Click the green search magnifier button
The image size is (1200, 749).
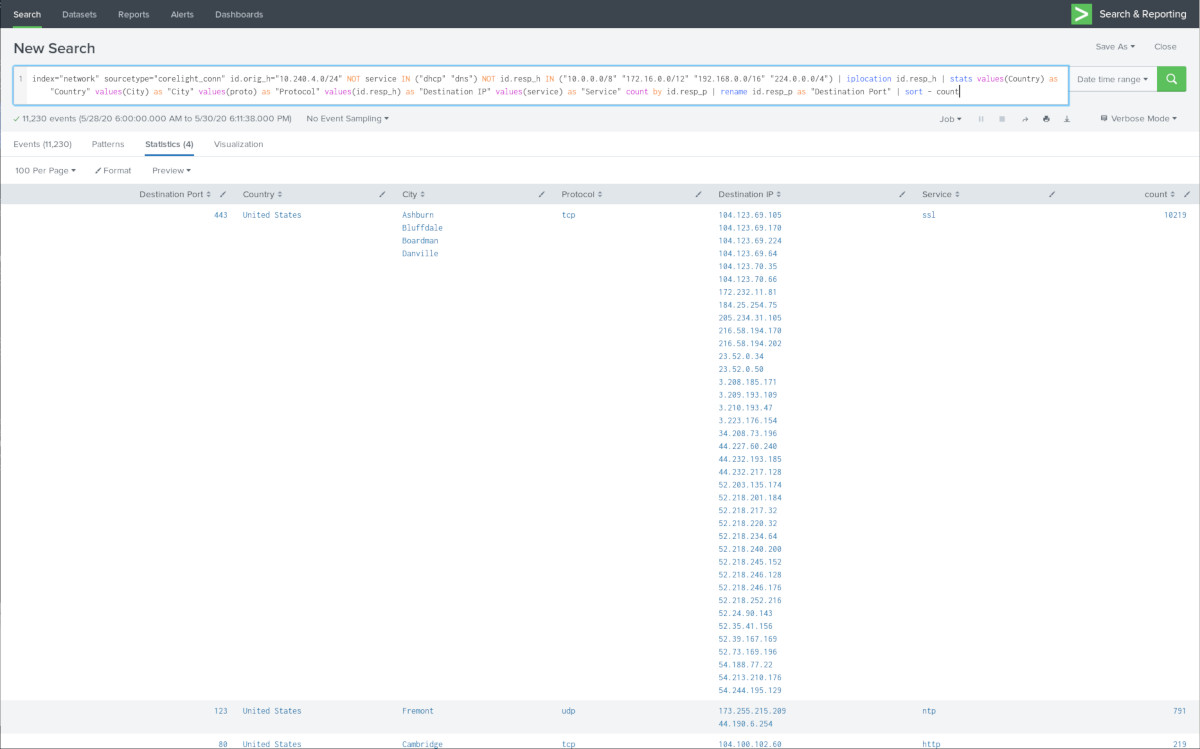[x=1171, y=79]
